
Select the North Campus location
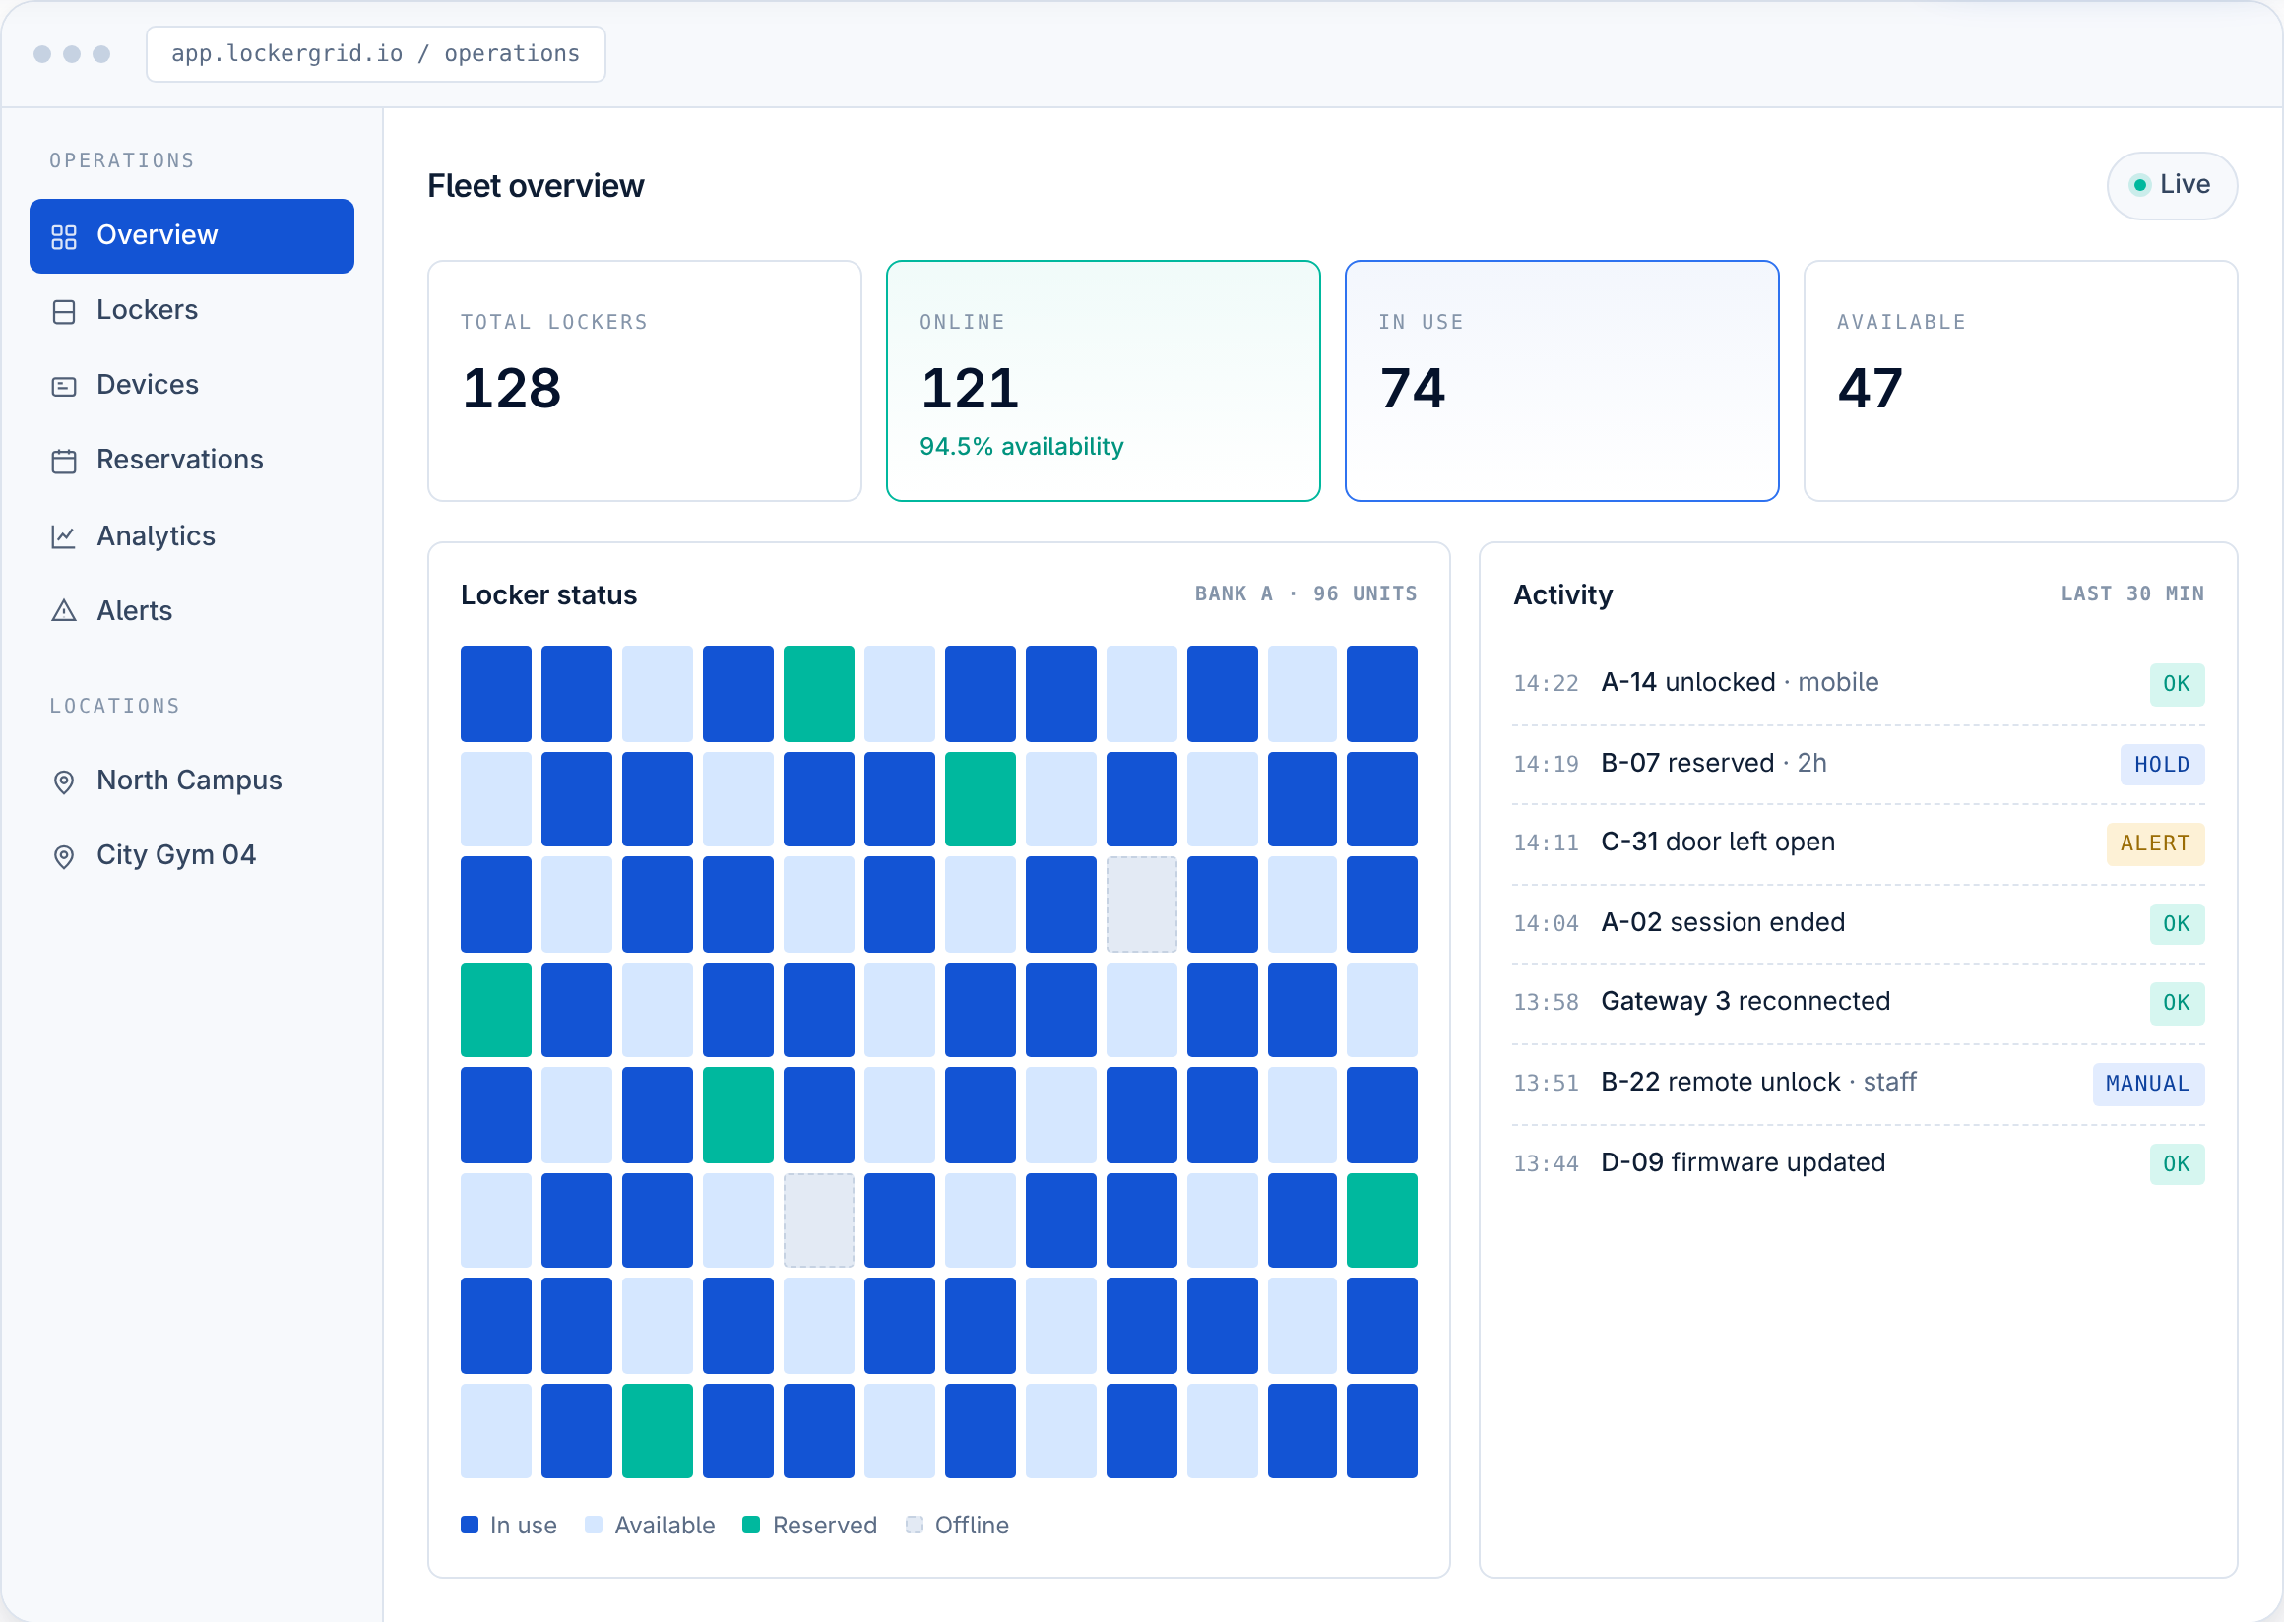192,782
